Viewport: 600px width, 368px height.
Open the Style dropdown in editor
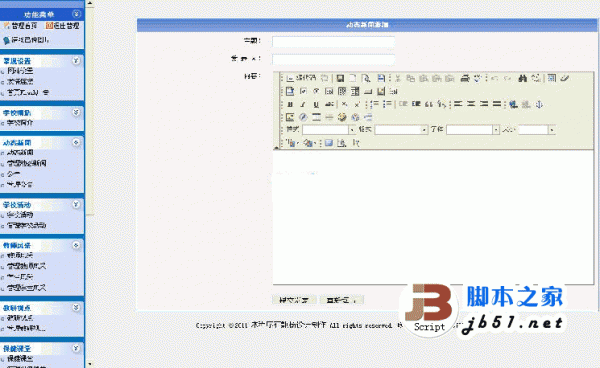coord(329,130)
